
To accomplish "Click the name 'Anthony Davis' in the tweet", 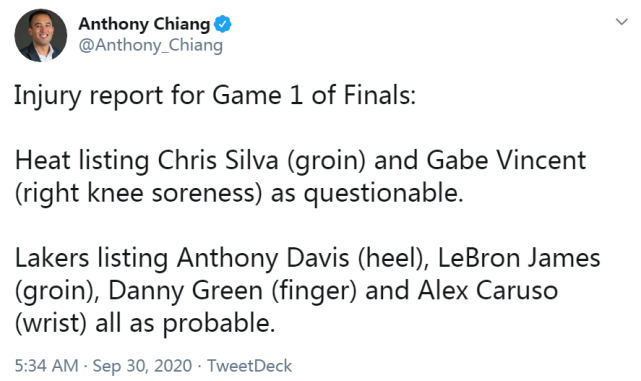I will coord(263,259).
